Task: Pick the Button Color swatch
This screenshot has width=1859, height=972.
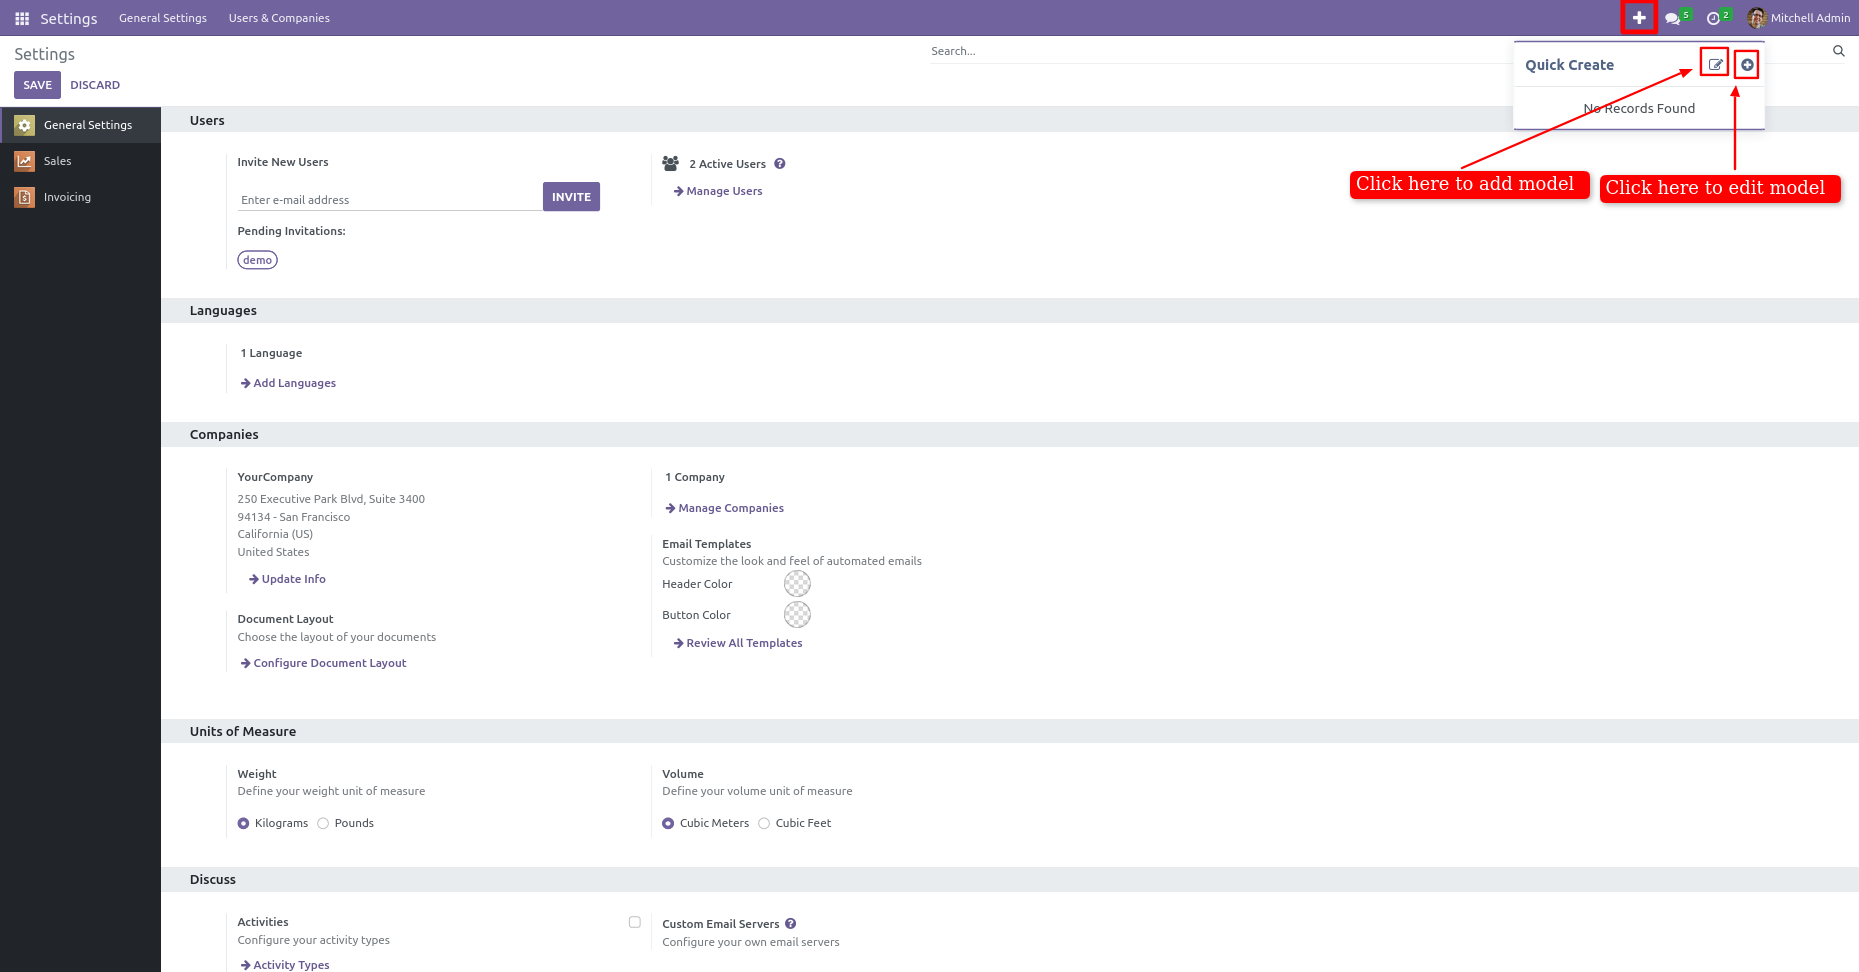Action: (797, 614)
